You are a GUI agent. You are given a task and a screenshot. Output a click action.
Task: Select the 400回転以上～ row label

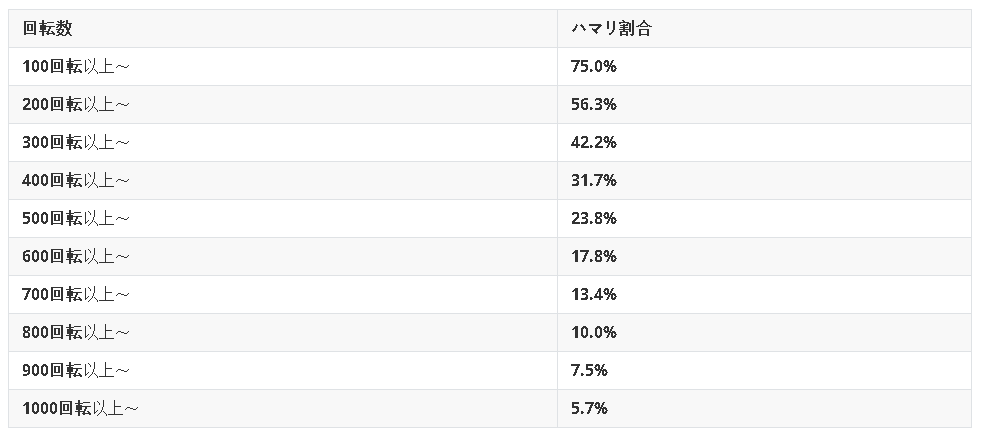coord(76,181)
